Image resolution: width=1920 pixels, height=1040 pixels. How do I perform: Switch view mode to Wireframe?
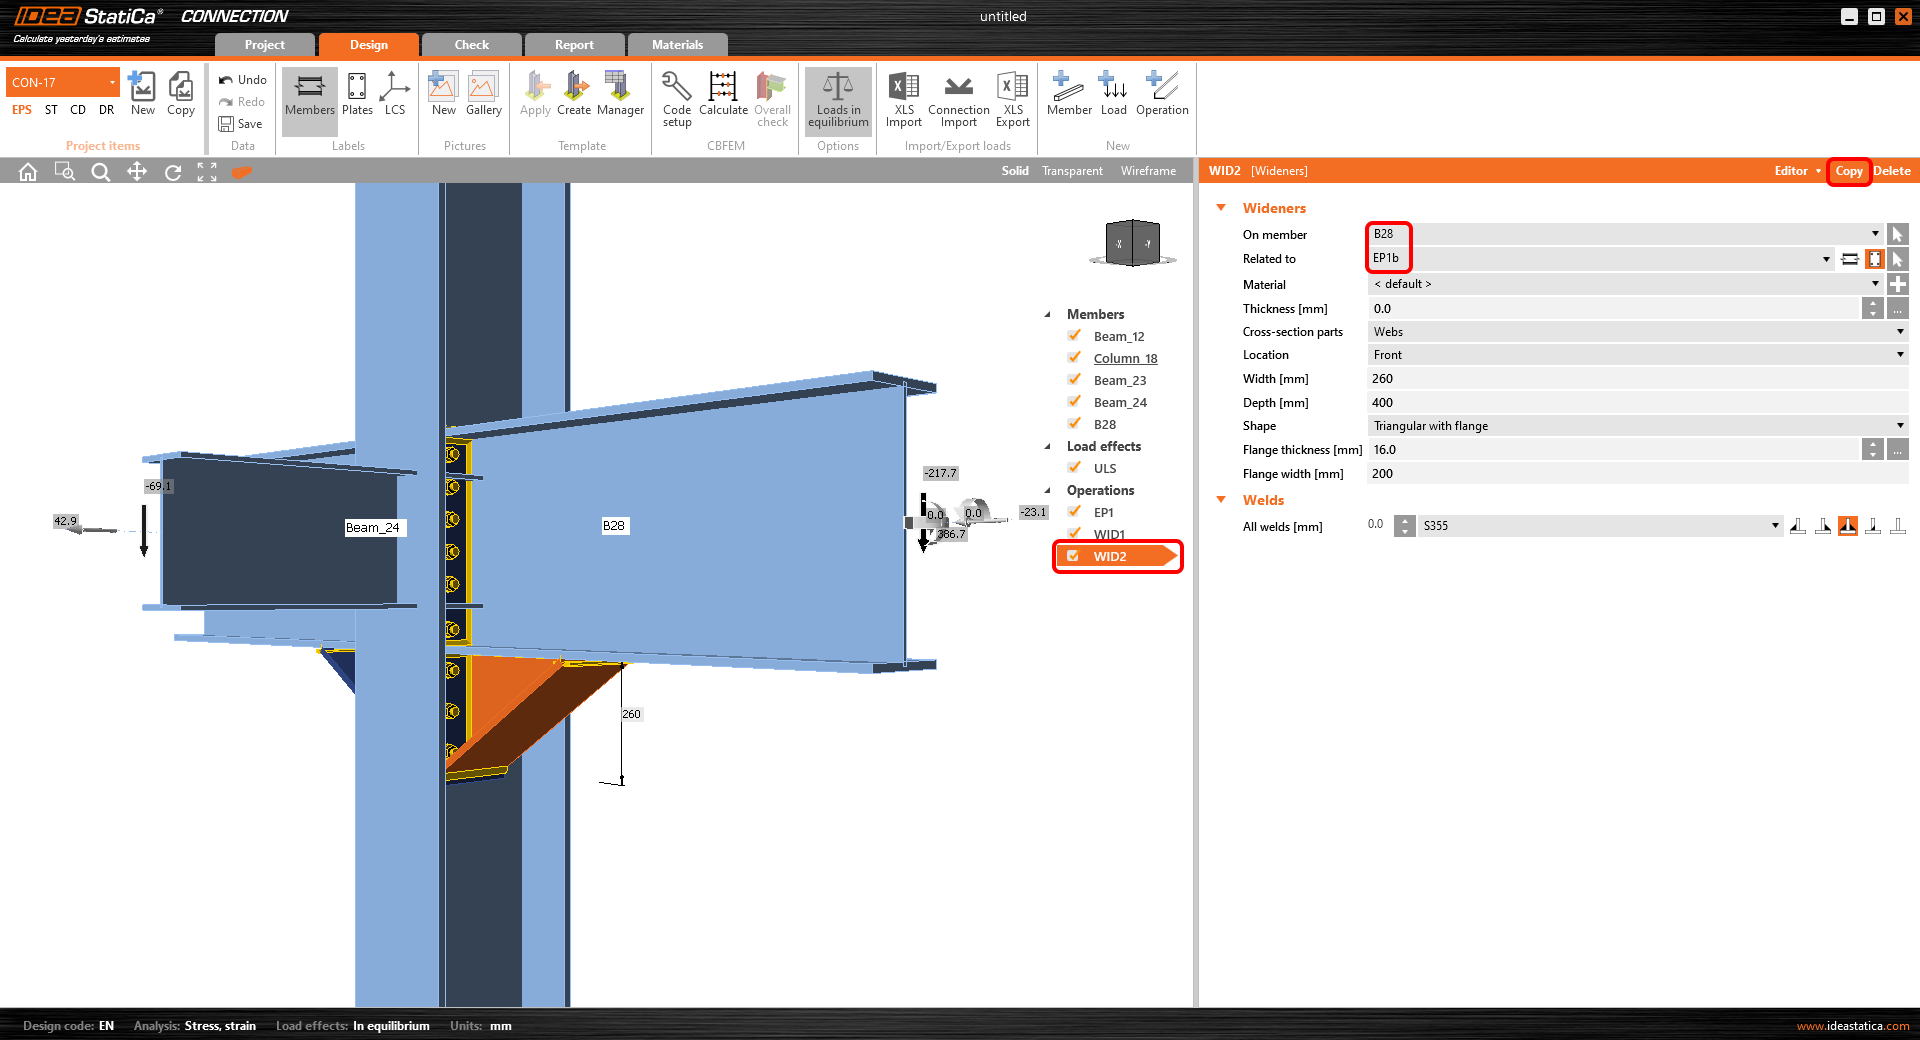[x=1148, y=171]
